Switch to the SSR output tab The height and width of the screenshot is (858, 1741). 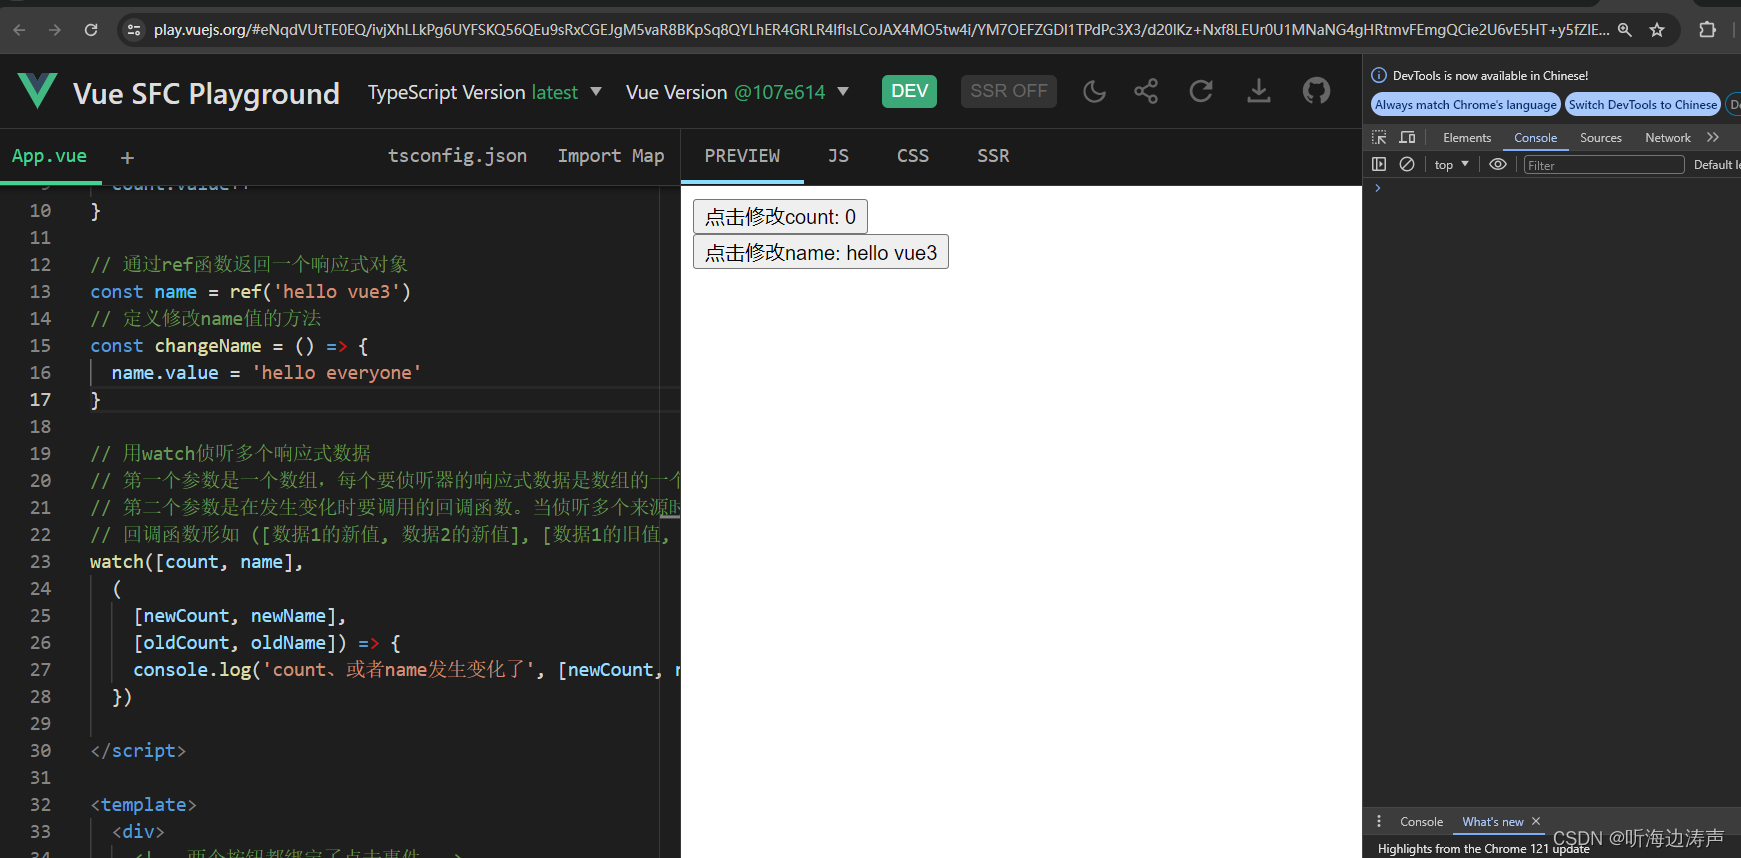(993, 156)
